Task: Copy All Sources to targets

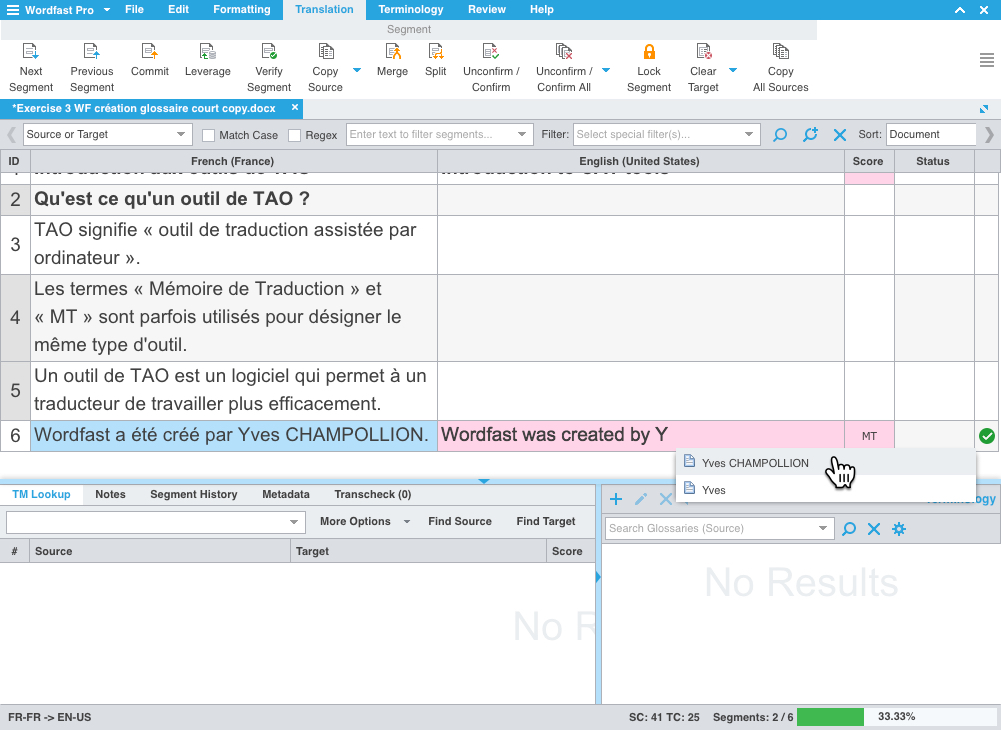Action: [781, 52]
